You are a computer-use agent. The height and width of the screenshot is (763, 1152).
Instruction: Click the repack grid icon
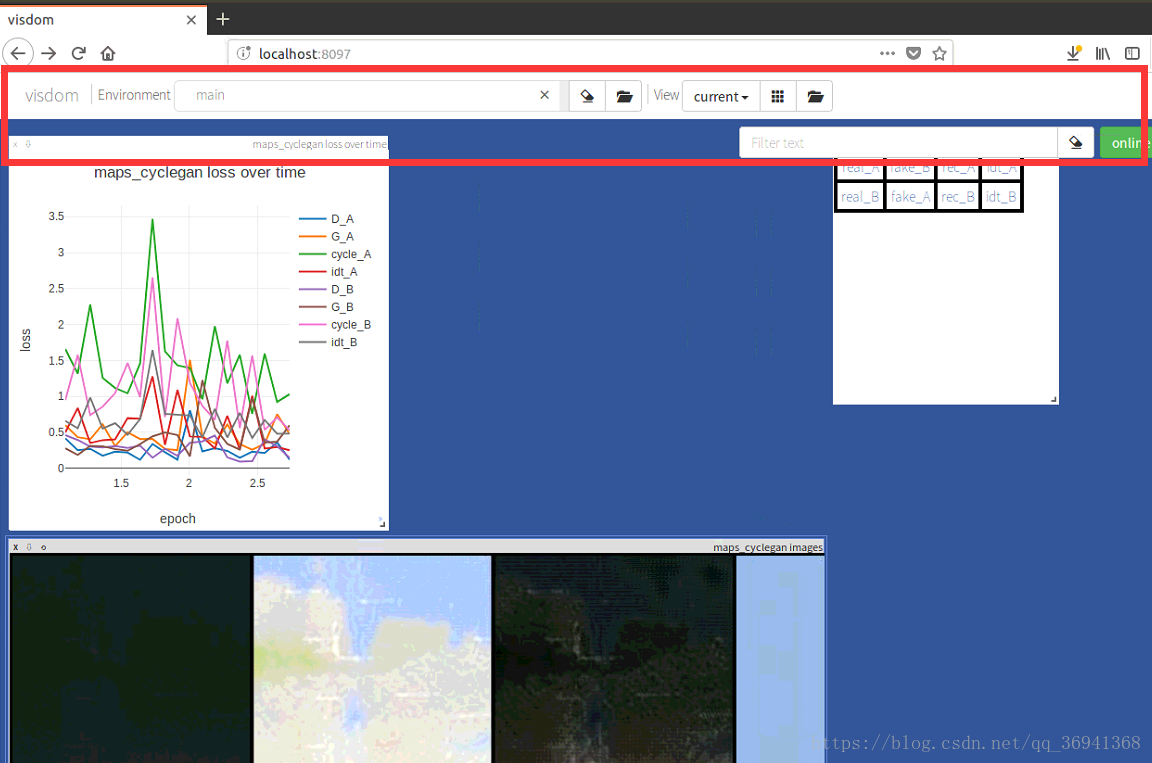(x=777, y=96)
